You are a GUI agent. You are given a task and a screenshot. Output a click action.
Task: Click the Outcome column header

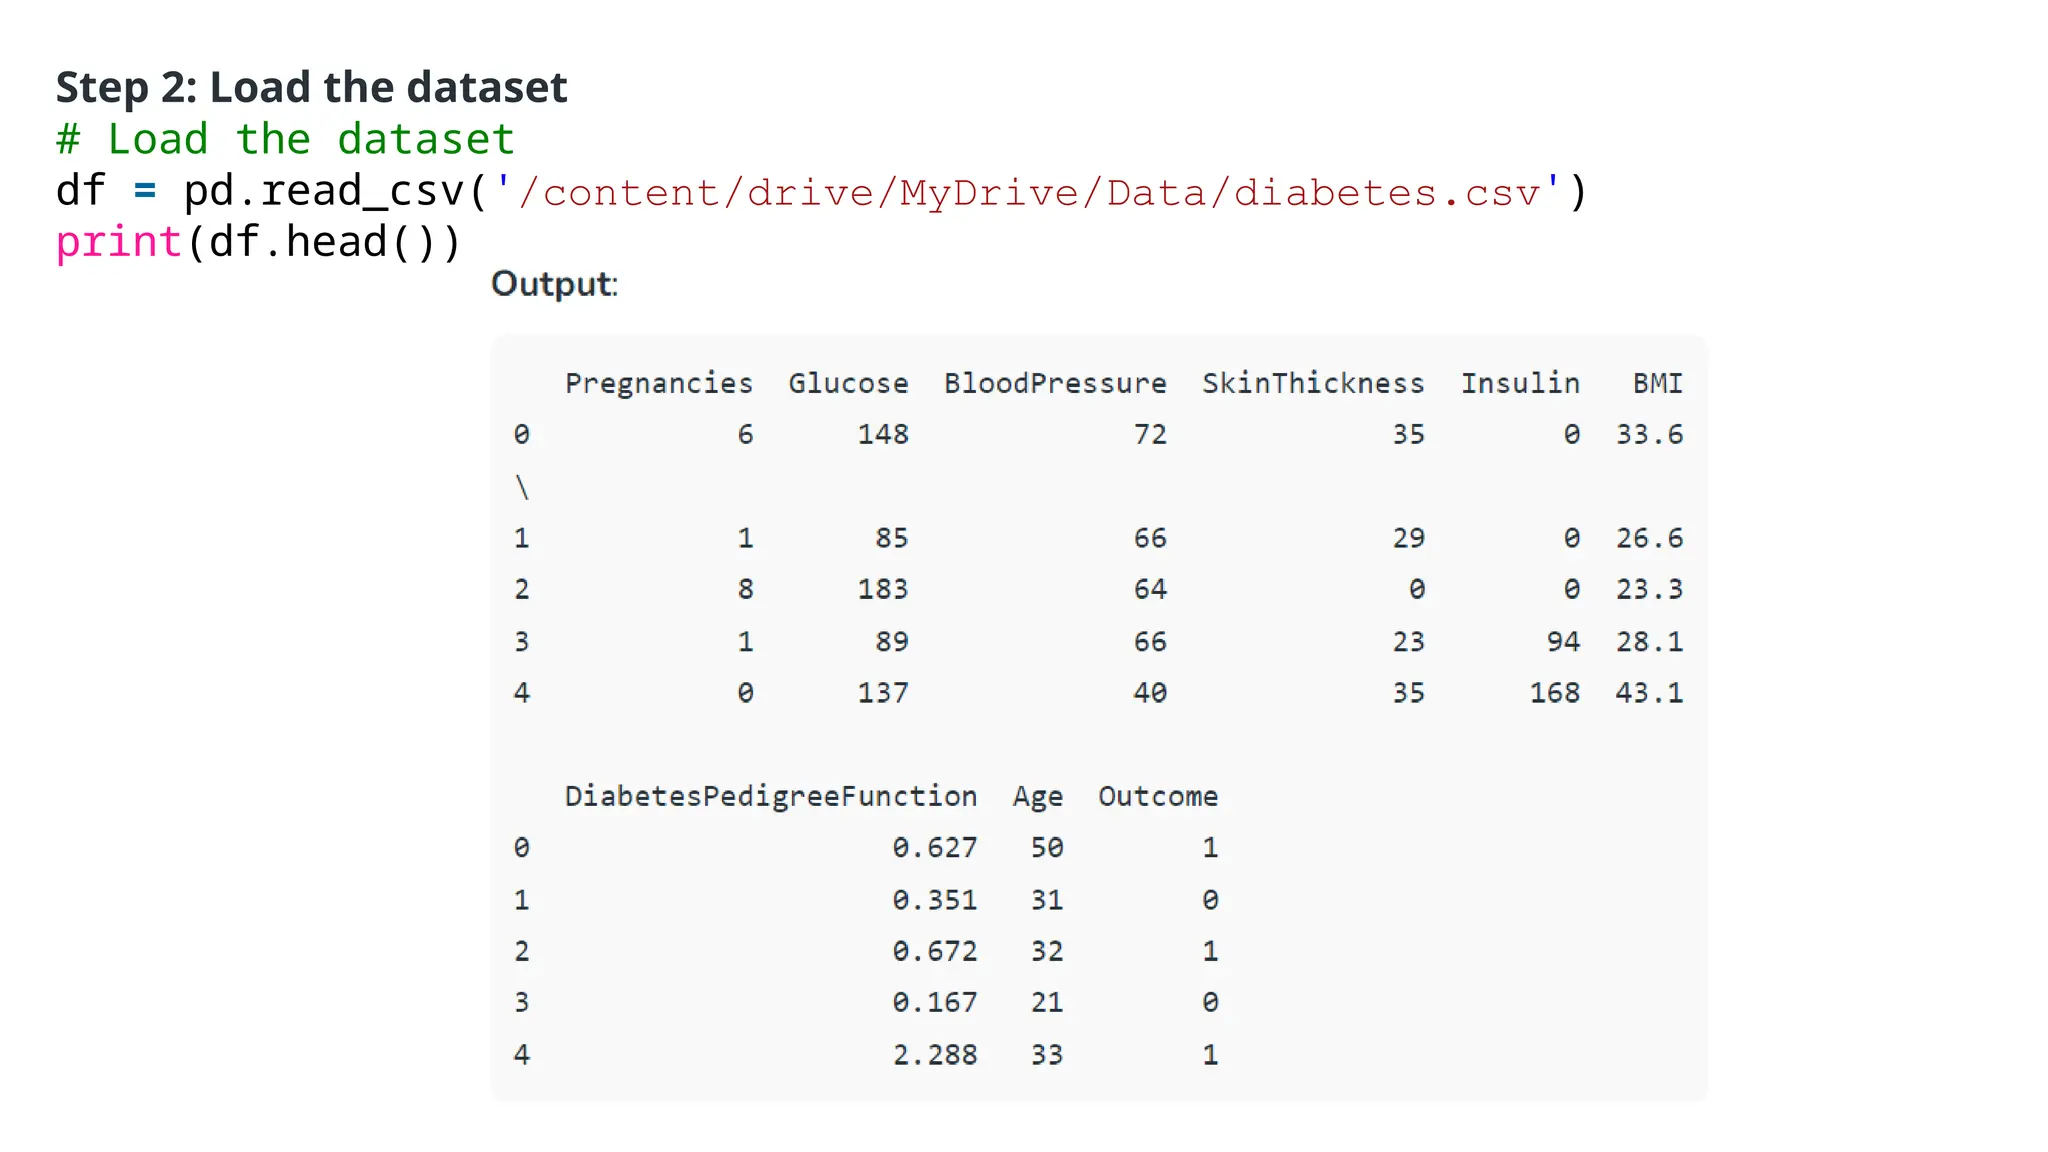pos(1157,796)
